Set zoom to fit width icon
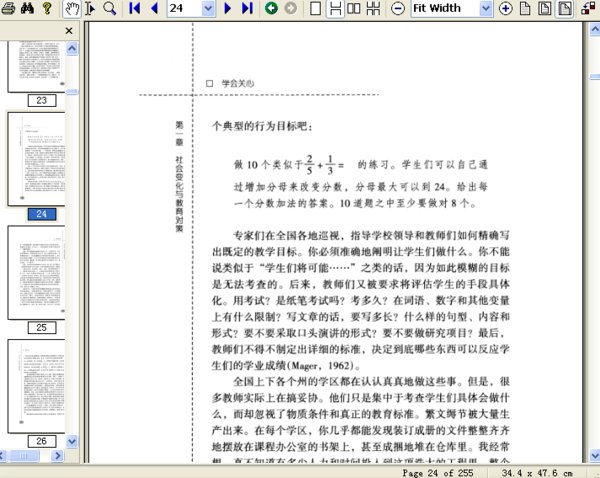 565,8
